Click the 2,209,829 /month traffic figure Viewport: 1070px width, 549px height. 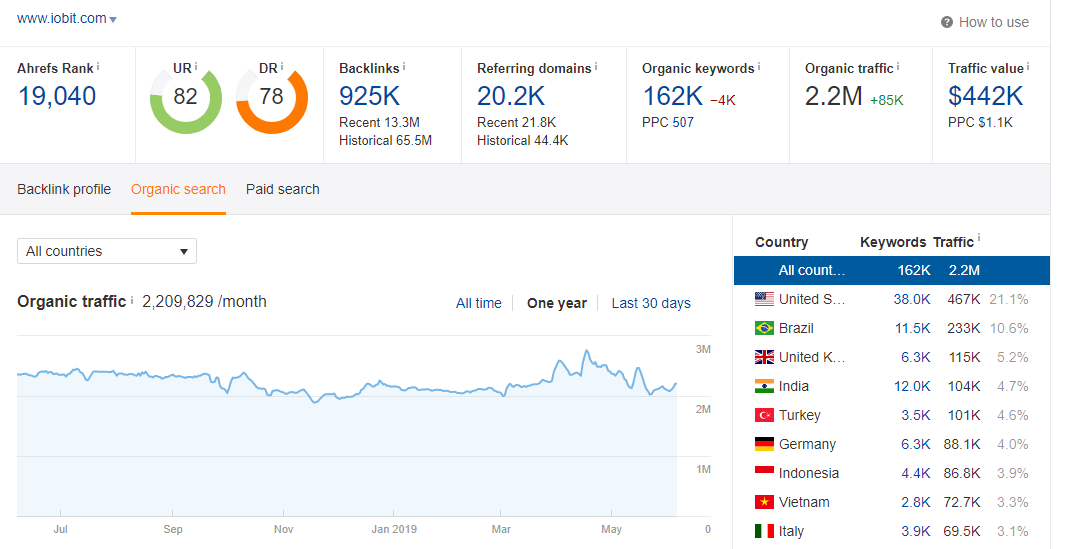tap(204, 301)
